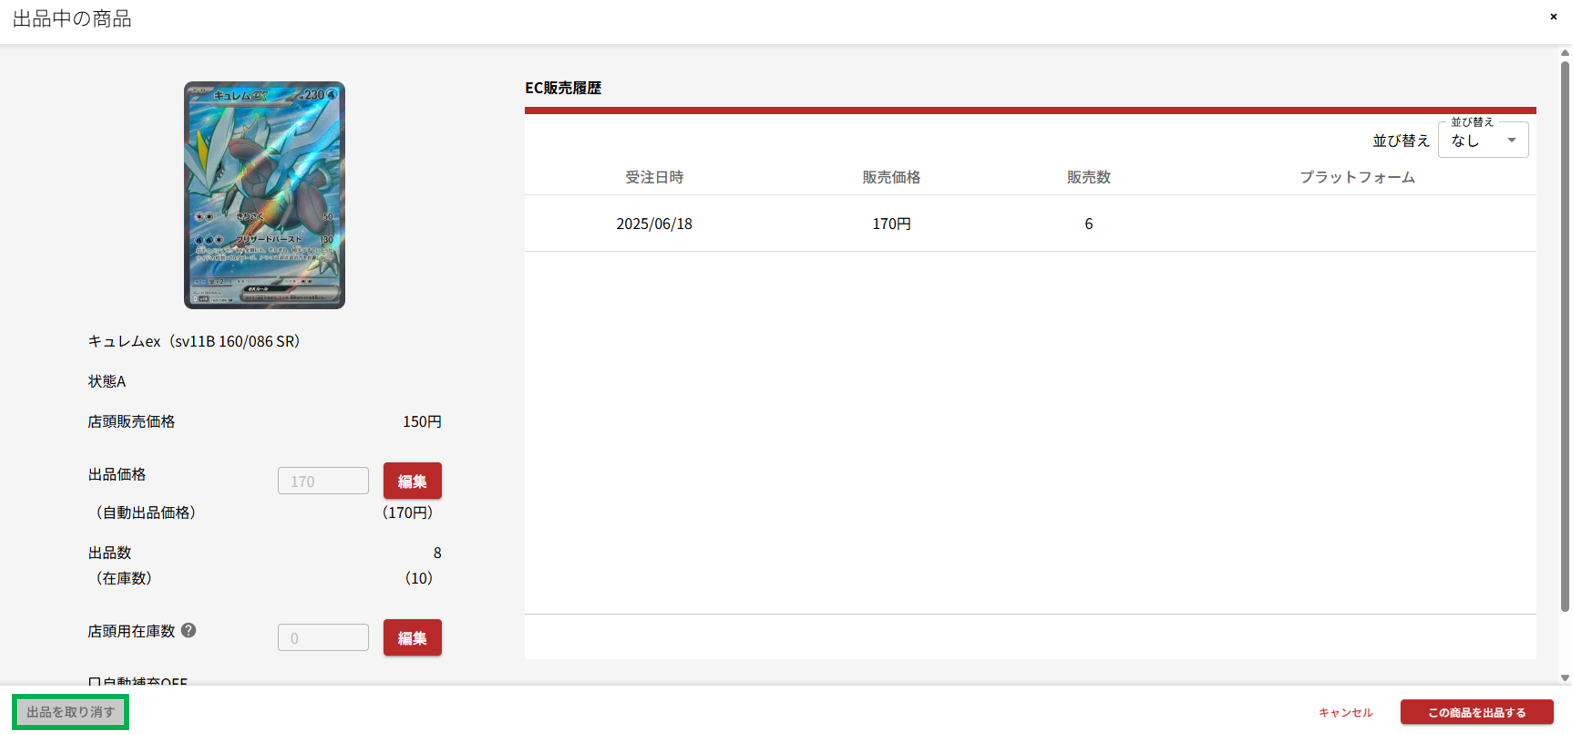This screenshot has height=735, width=1574.
Task: Click the プラットフォーム column header
Action: coord(1356,177)
